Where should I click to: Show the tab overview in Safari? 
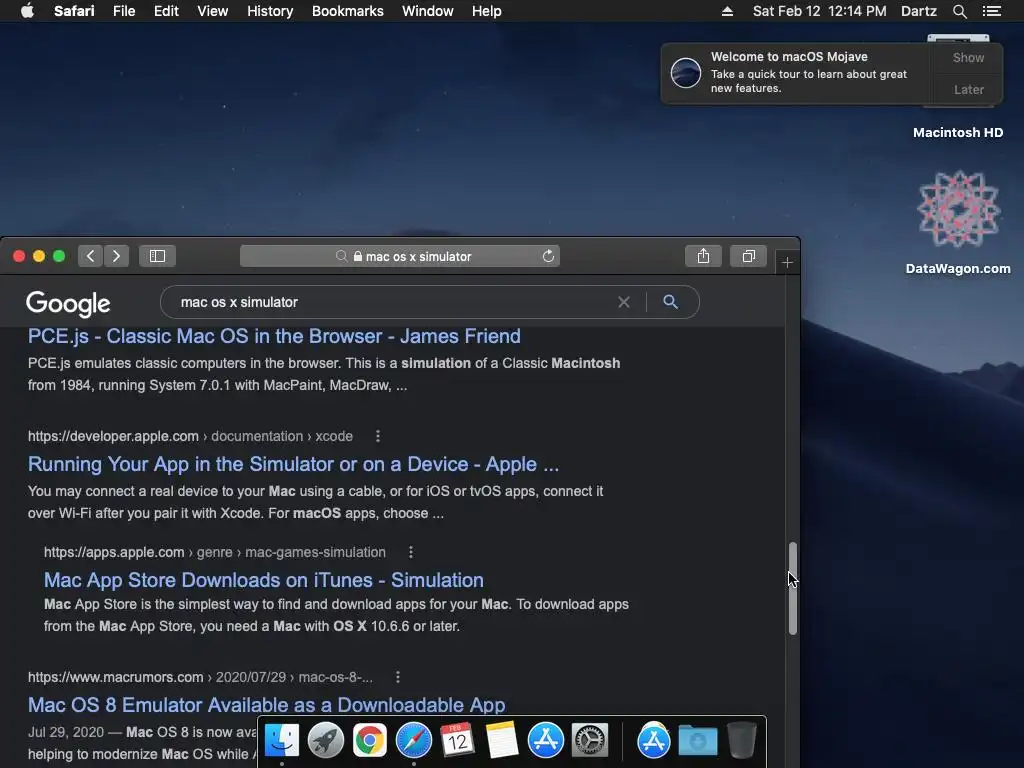point(748,256)
